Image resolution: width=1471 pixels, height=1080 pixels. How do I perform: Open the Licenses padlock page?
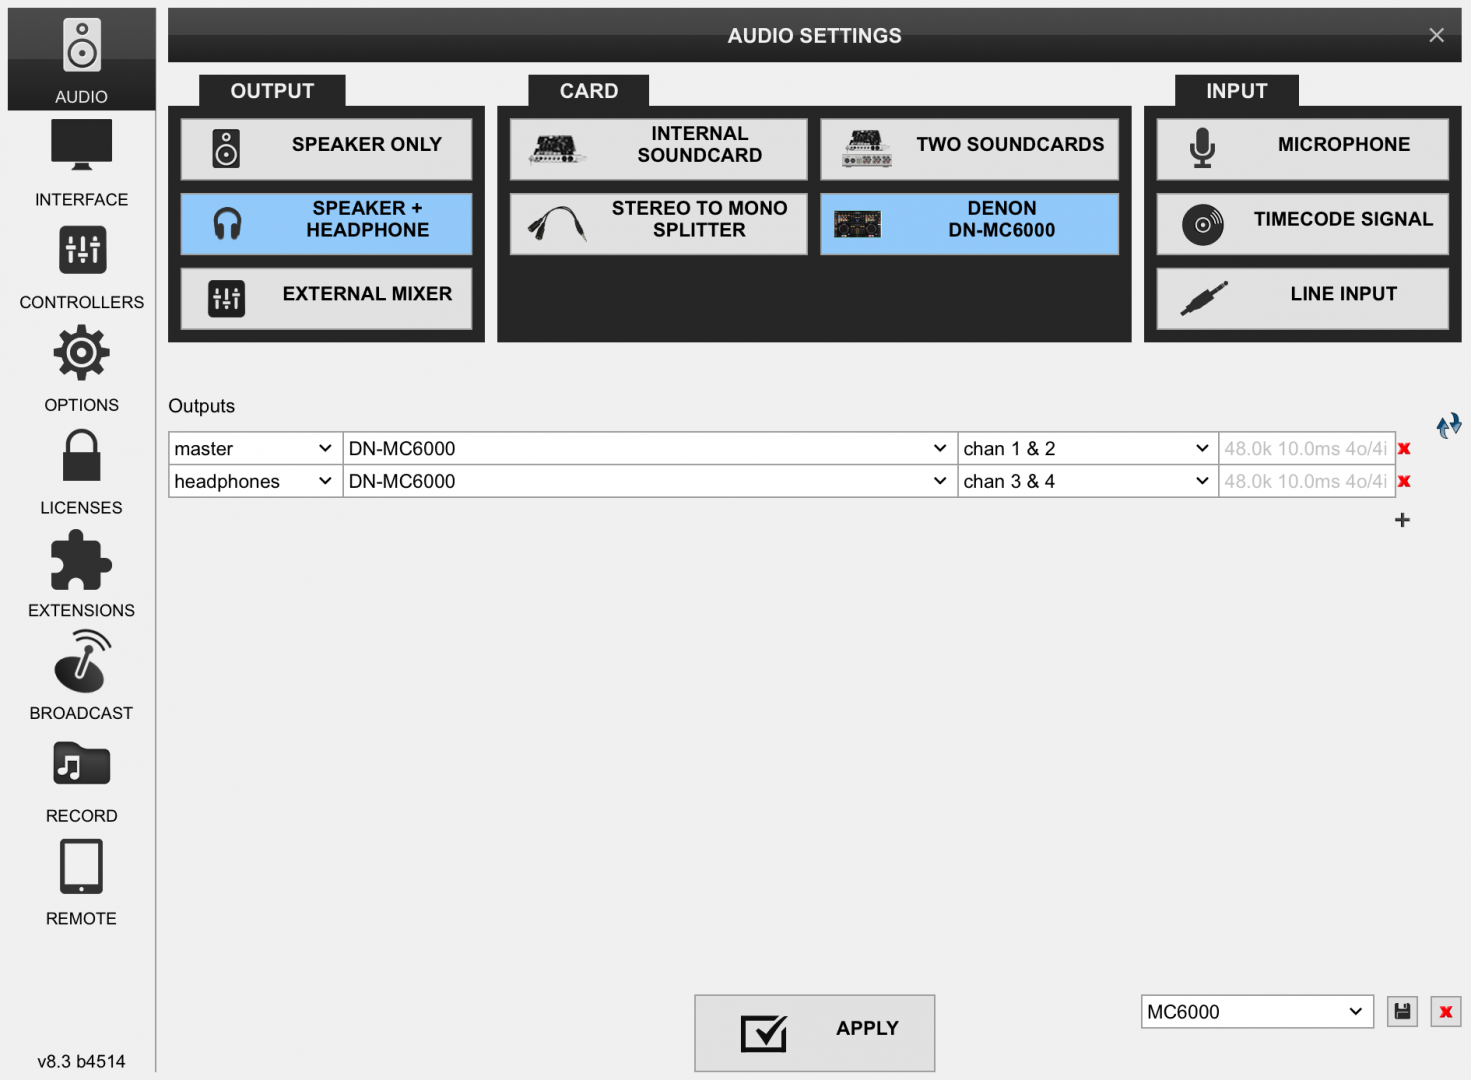[x=81, y=472]
